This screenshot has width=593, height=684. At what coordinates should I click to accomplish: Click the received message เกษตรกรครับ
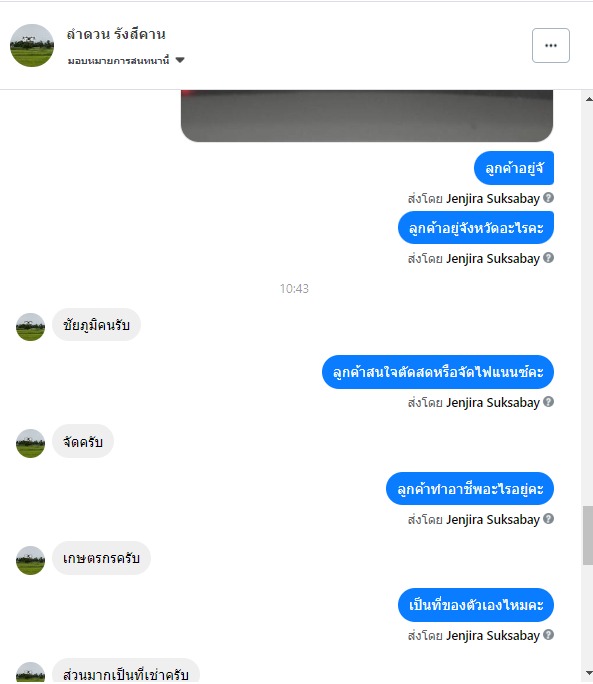(101, 558)
